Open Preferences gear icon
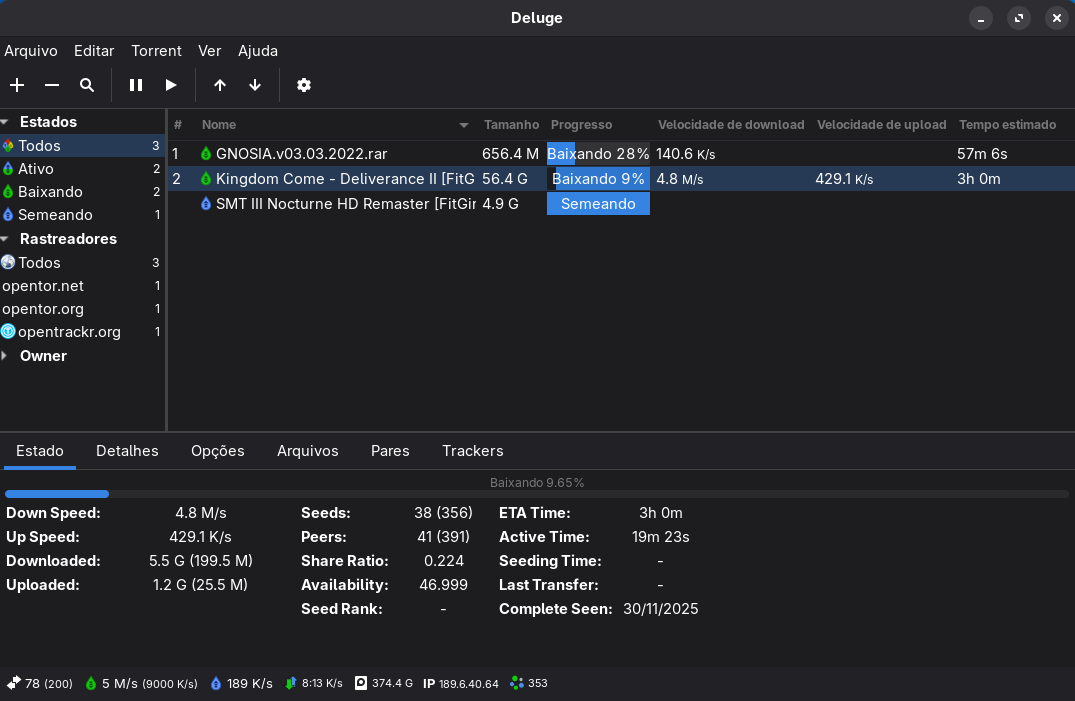Screen dimensions: 1075x701 tap(304, 85)
